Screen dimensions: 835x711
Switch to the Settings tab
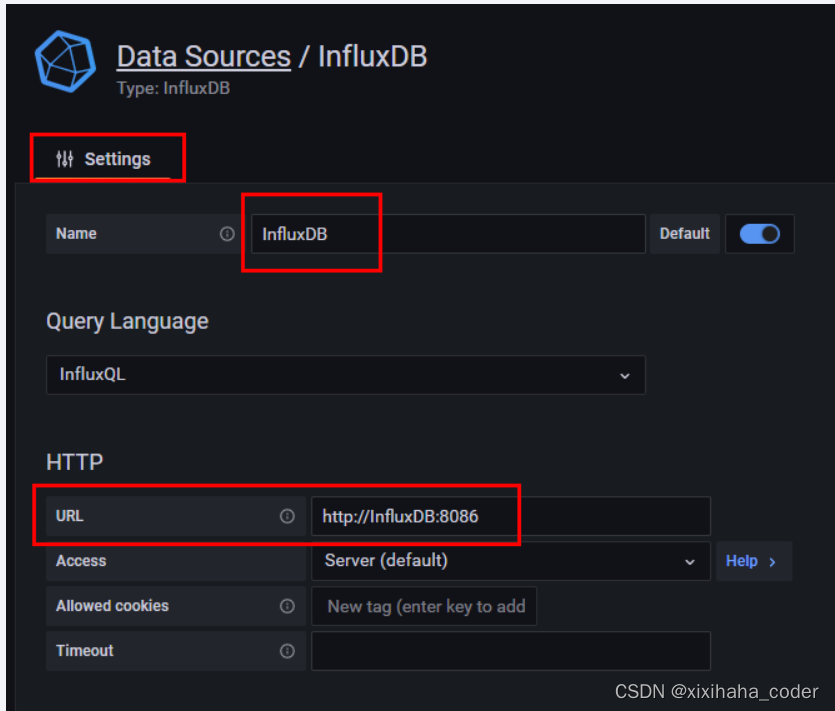103,159
